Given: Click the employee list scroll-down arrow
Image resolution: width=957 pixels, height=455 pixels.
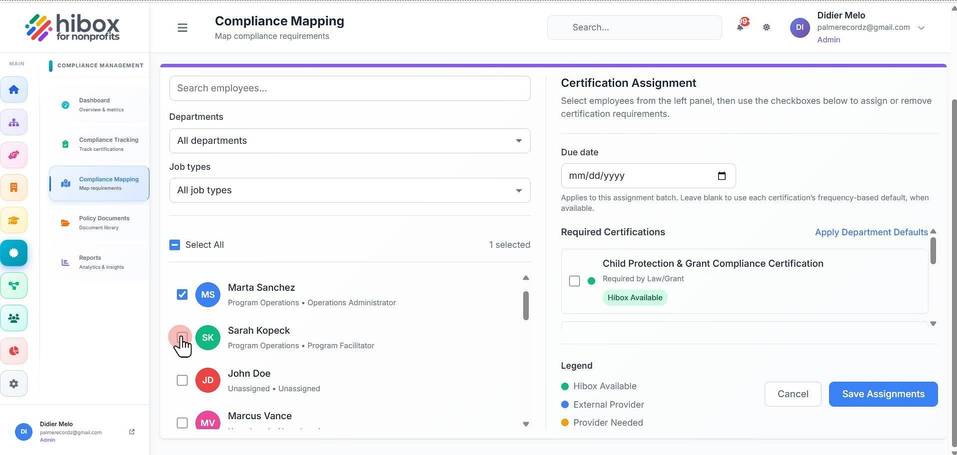Looking at the screenshot, I should [x=525, y=424].
